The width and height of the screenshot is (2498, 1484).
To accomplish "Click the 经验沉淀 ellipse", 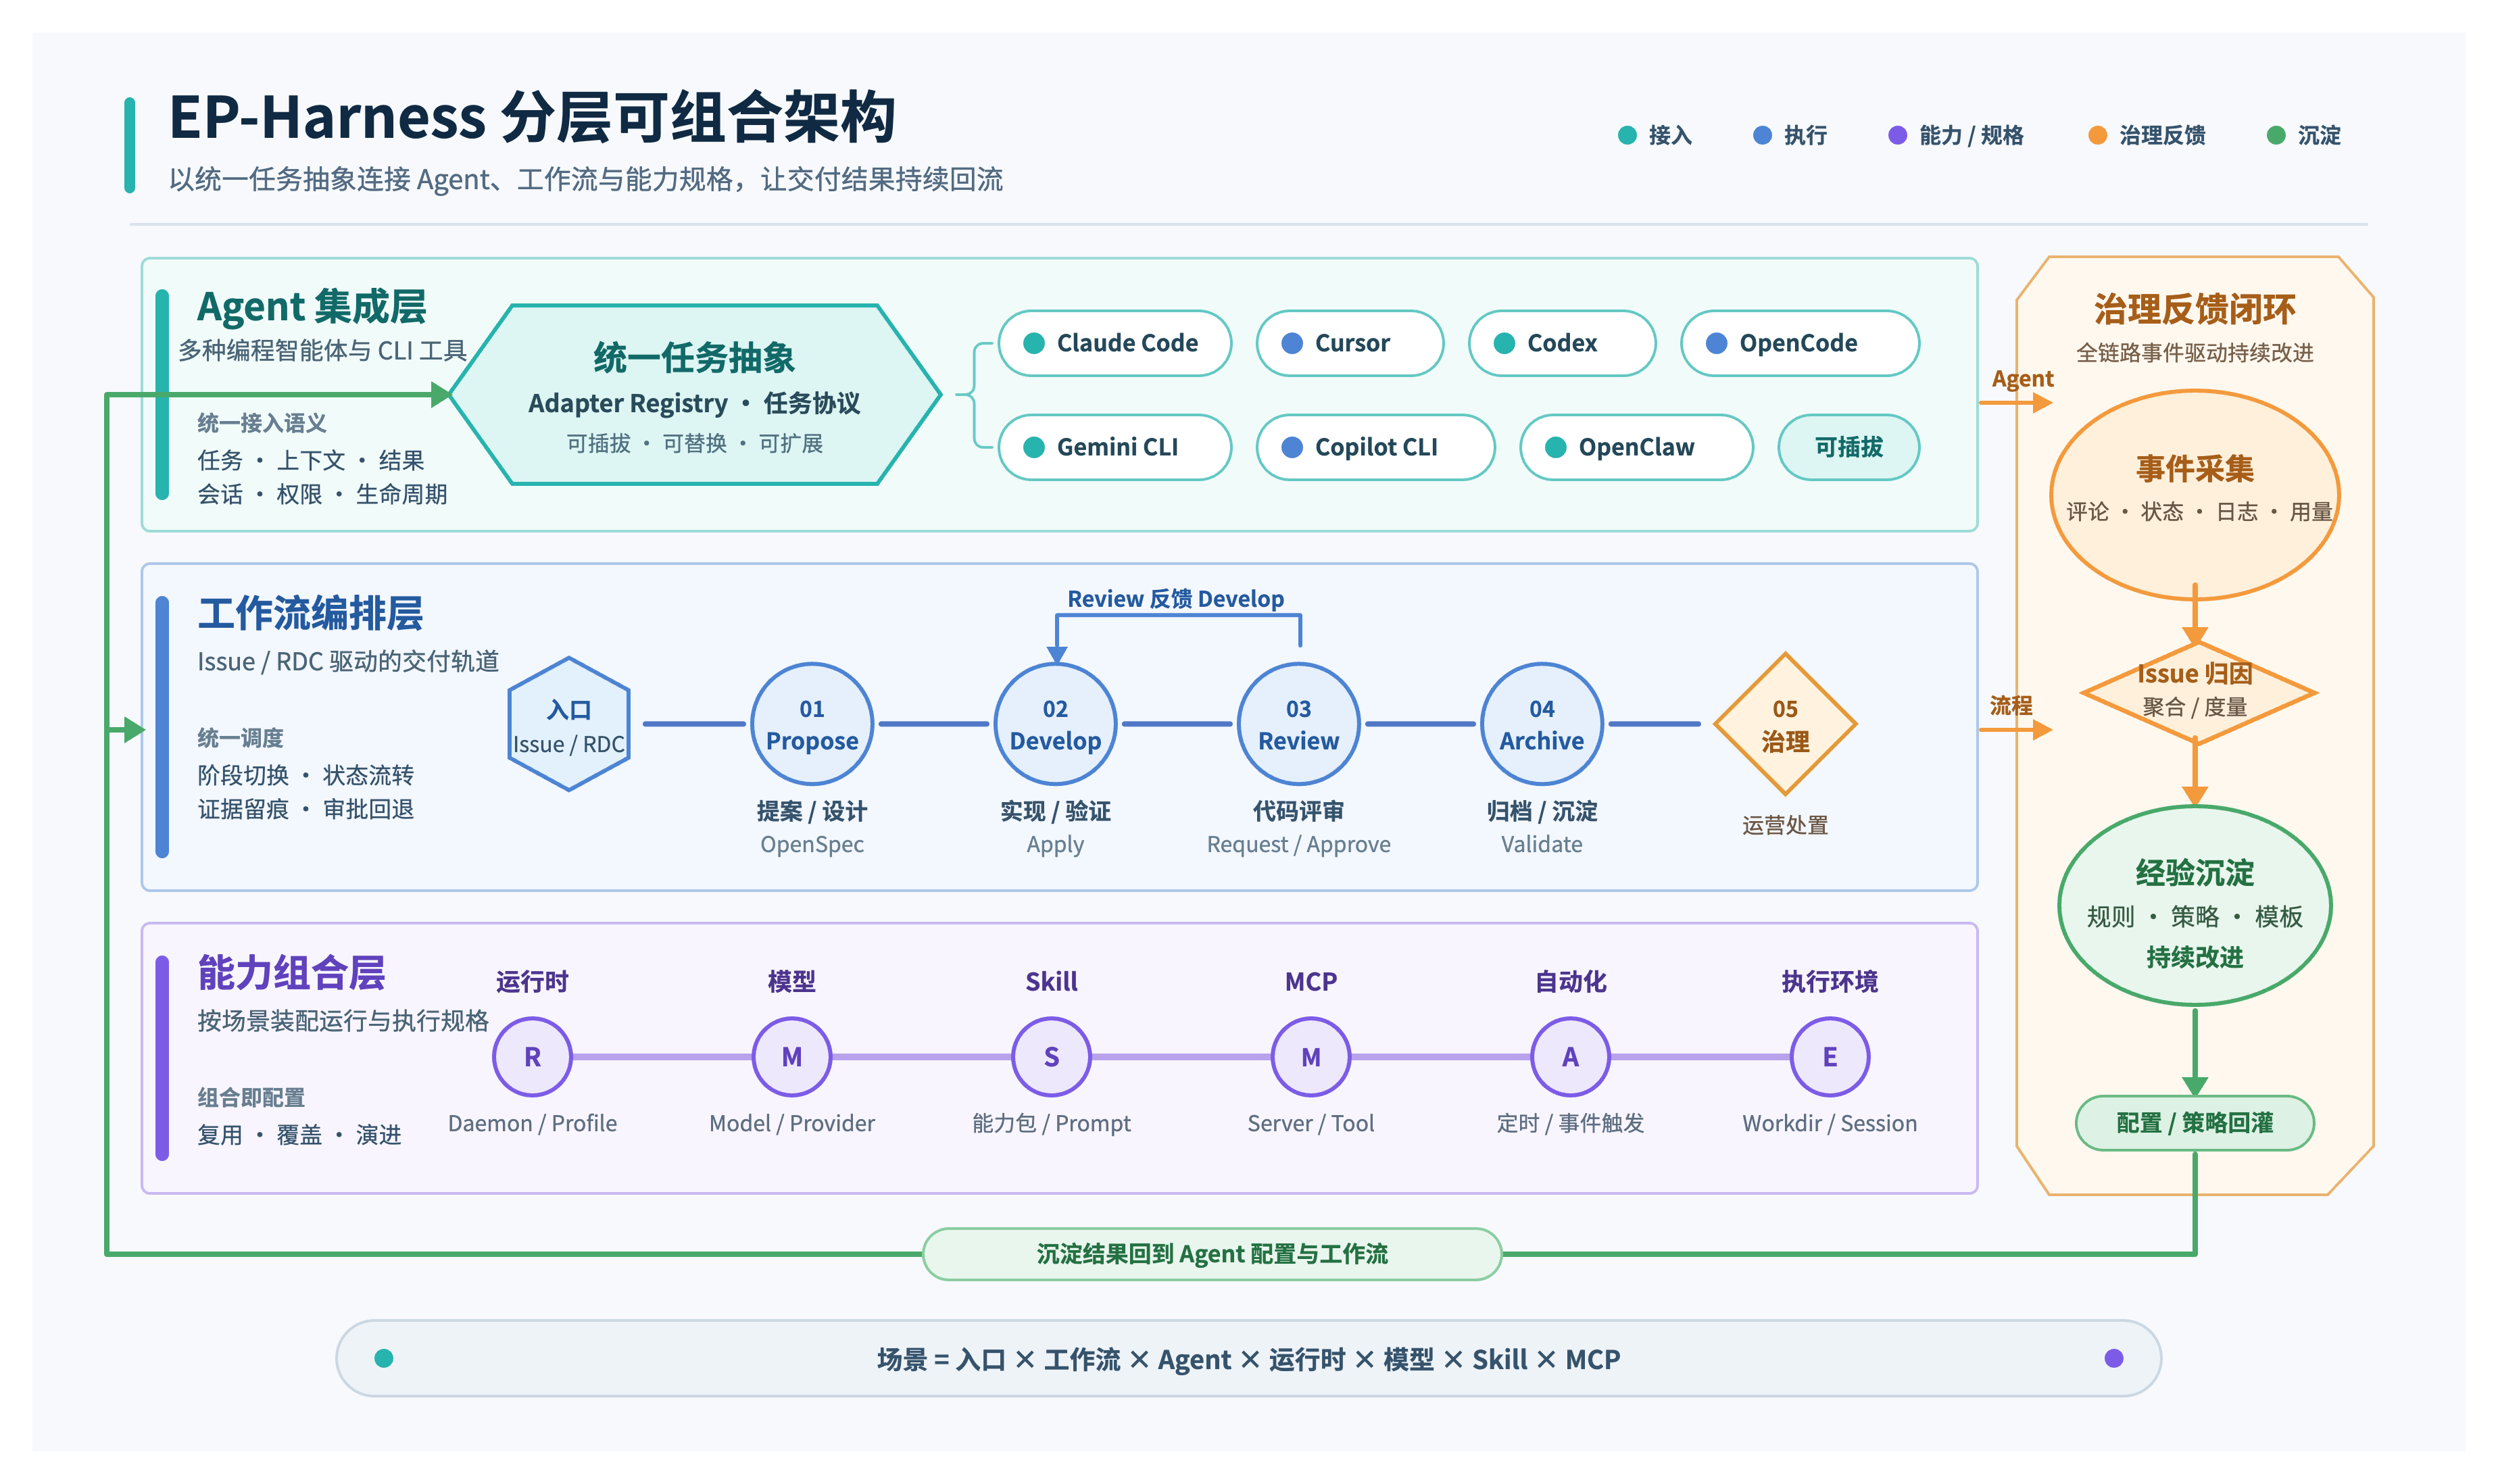I will pyautogui.click(x=2194, y=905).
